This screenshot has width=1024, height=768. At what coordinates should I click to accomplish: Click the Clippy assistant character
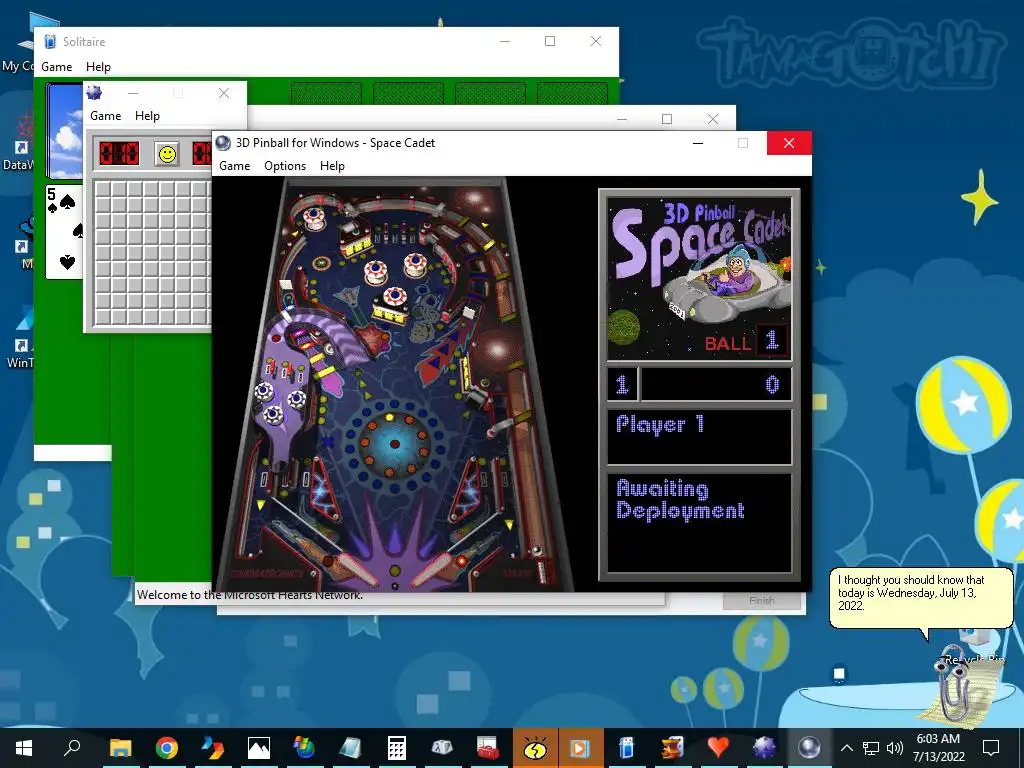pos(959,683)
